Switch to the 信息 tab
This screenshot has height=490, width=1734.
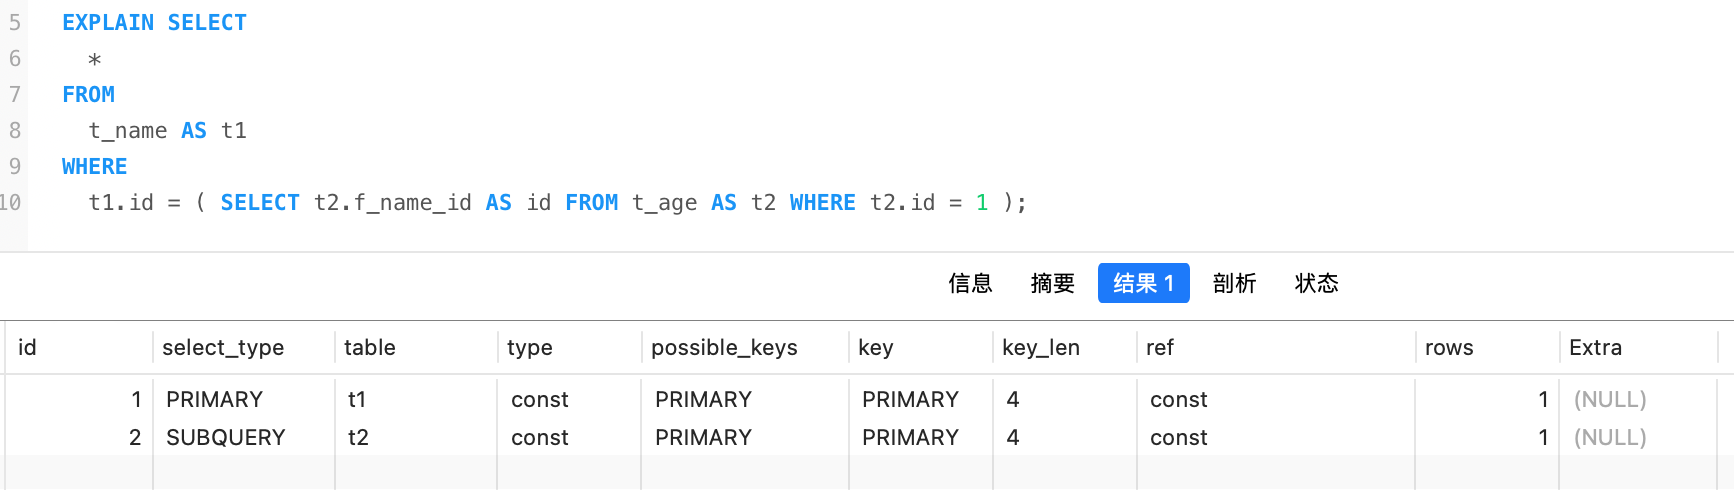click(x=970, y=284)
